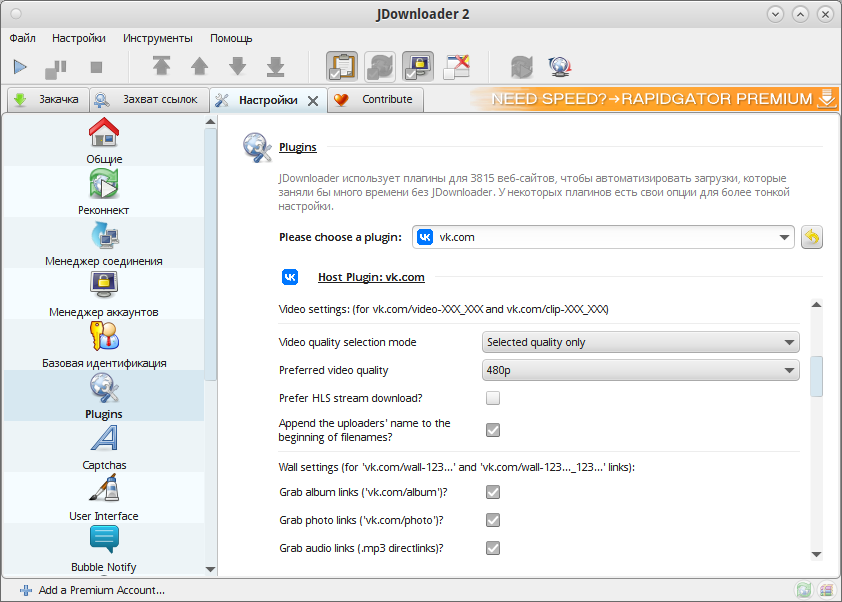Click the reset plugin settings yellow arrow button
Viewport: 842px width, 602px height.
pos(812,237)
